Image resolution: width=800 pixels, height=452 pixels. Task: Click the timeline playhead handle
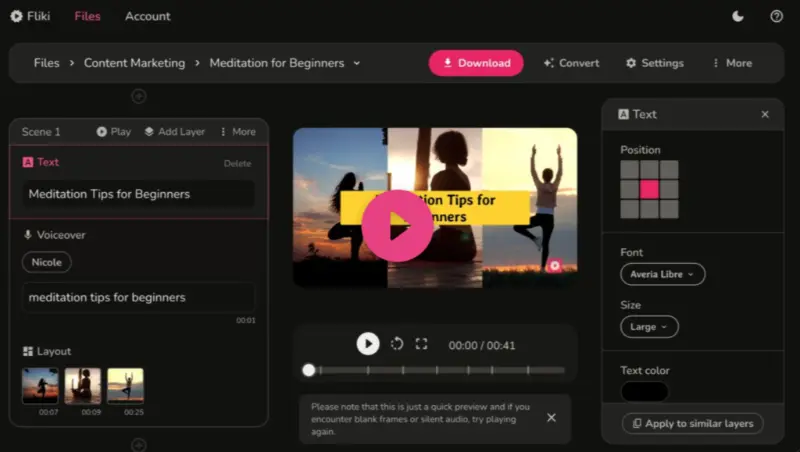click(309, 370)
